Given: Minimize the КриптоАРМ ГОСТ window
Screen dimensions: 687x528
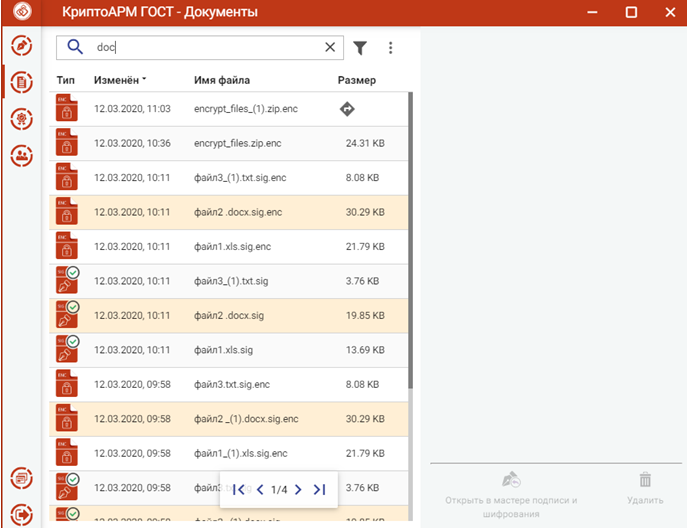Looking at the screenshot, I should tap(592, 12).
